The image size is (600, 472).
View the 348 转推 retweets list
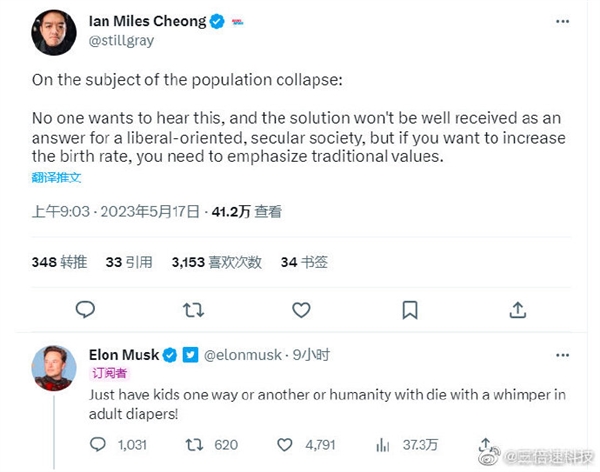[x=59, y=262]
